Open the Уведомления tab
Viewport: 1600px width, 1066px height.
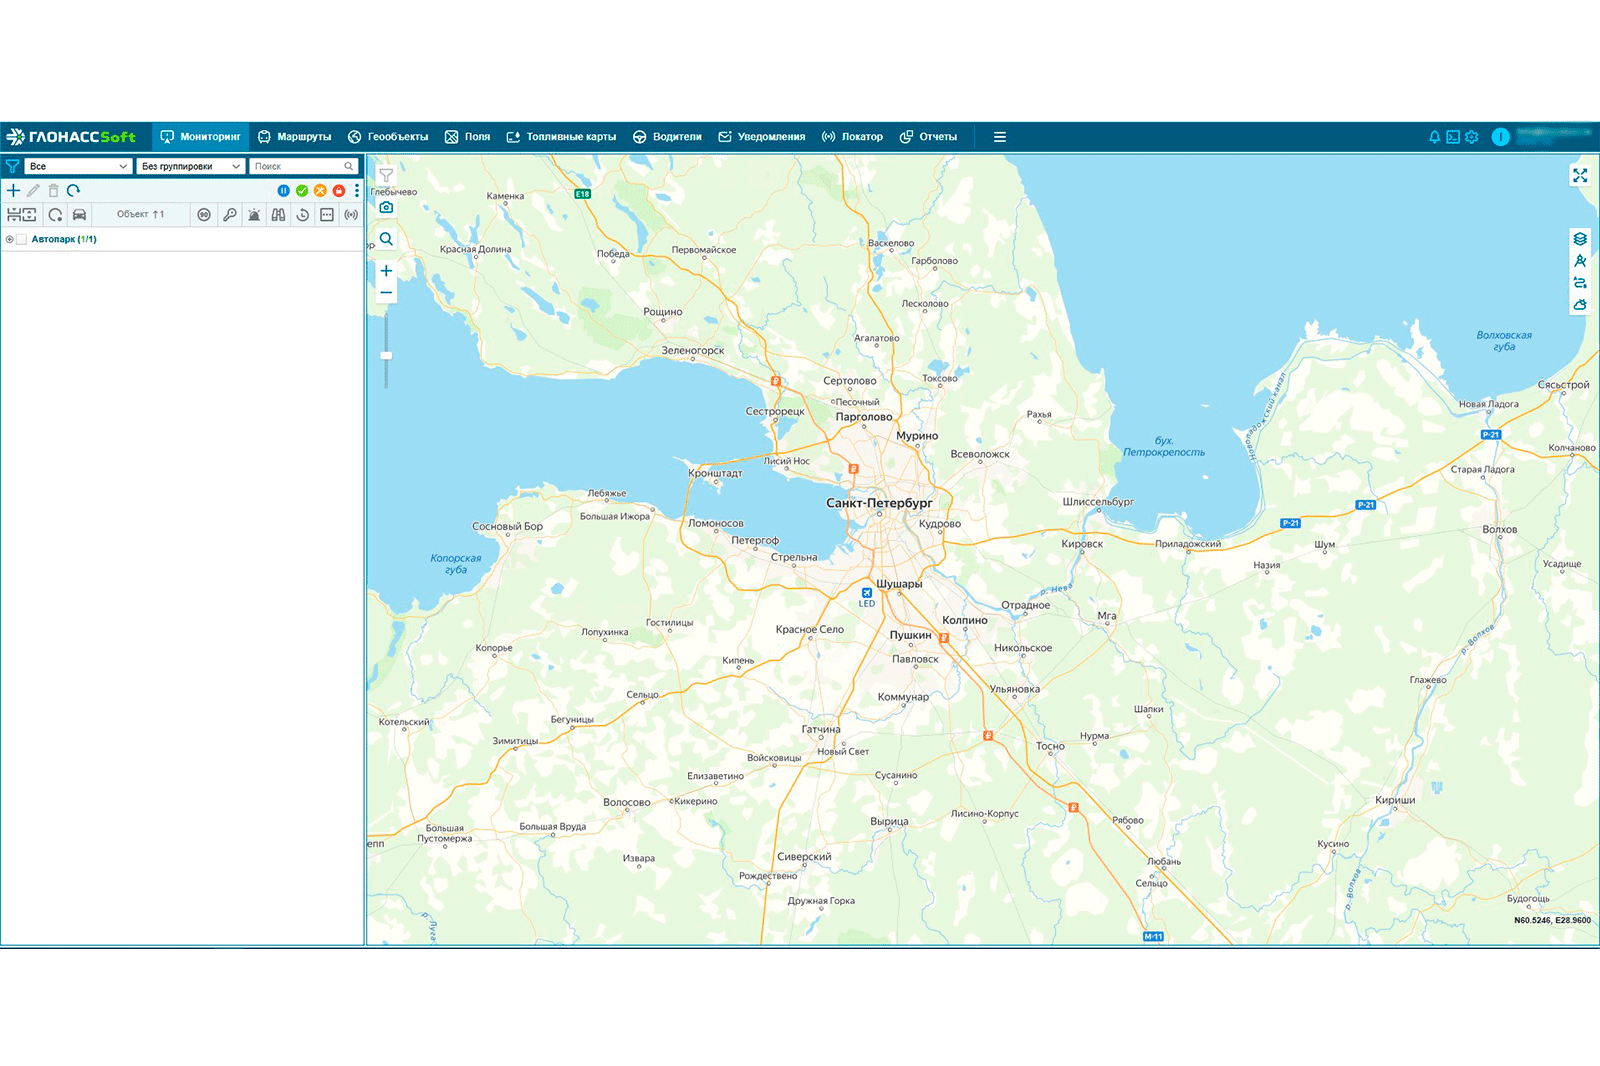click(761, 137)
